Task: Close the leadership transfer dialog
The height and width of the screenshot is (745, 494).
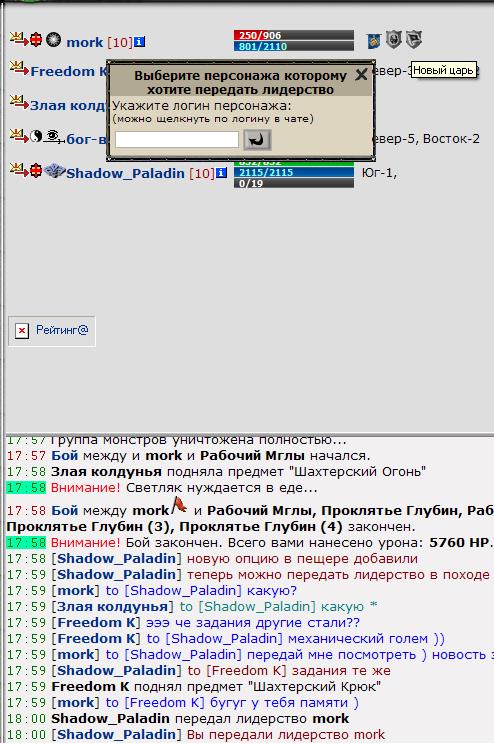Action: (x=361, y=74)
